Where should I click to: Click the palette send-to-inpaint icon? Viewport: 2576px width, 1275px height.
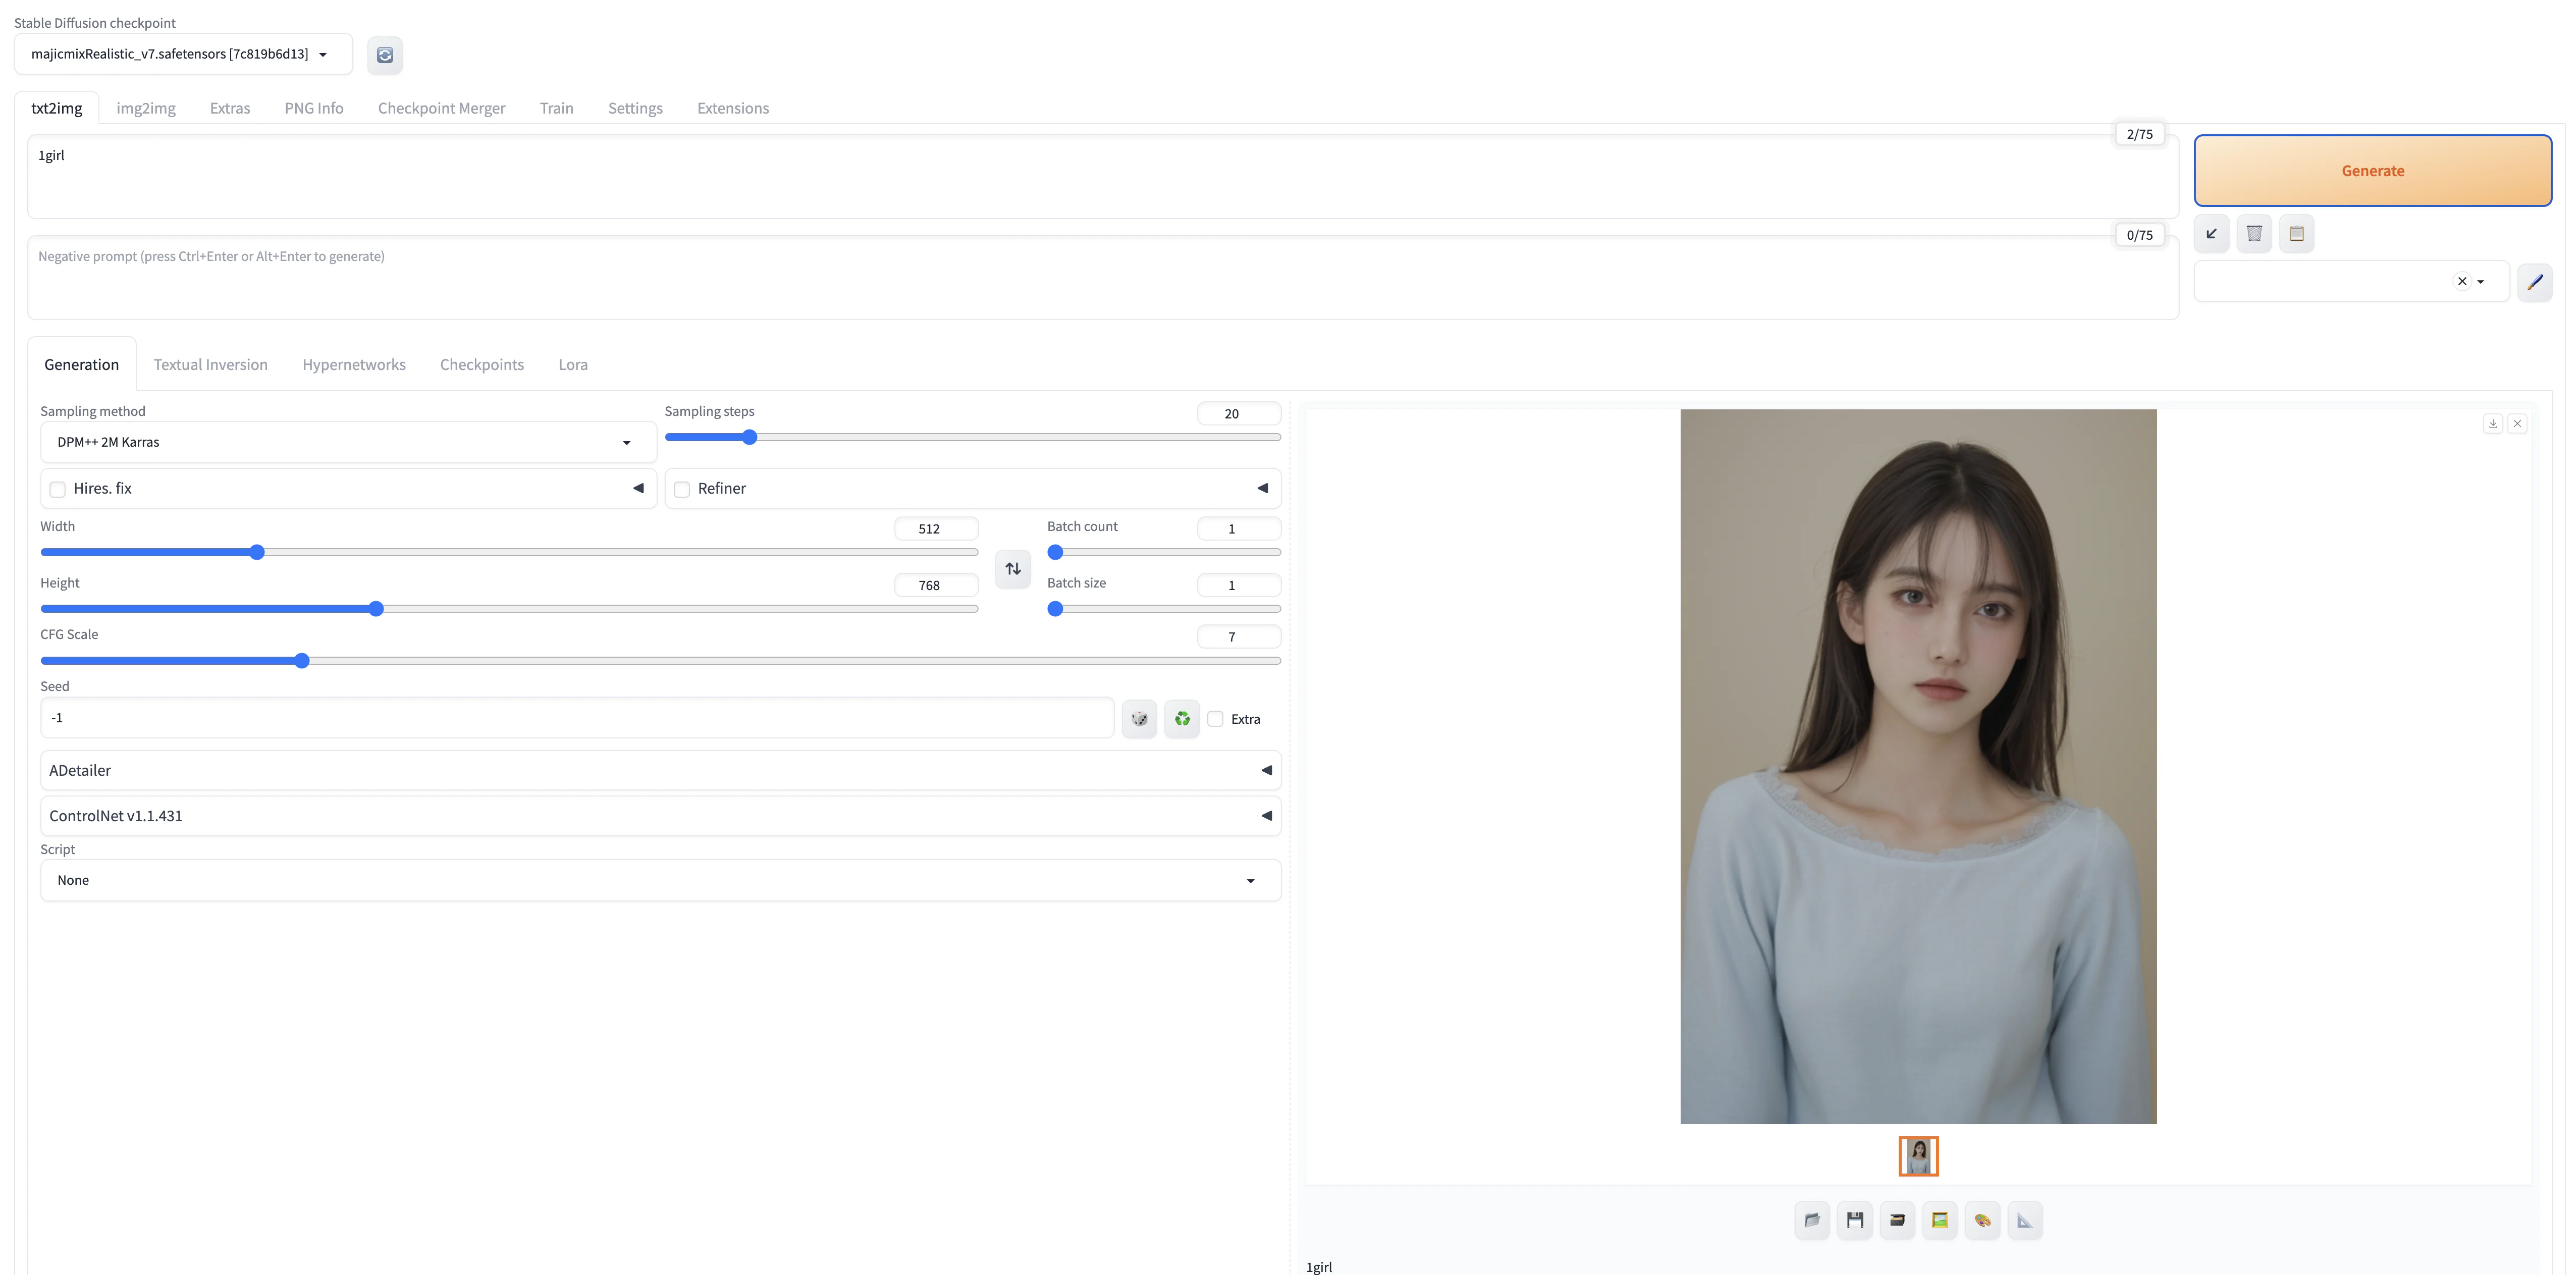(1982, 1219)
